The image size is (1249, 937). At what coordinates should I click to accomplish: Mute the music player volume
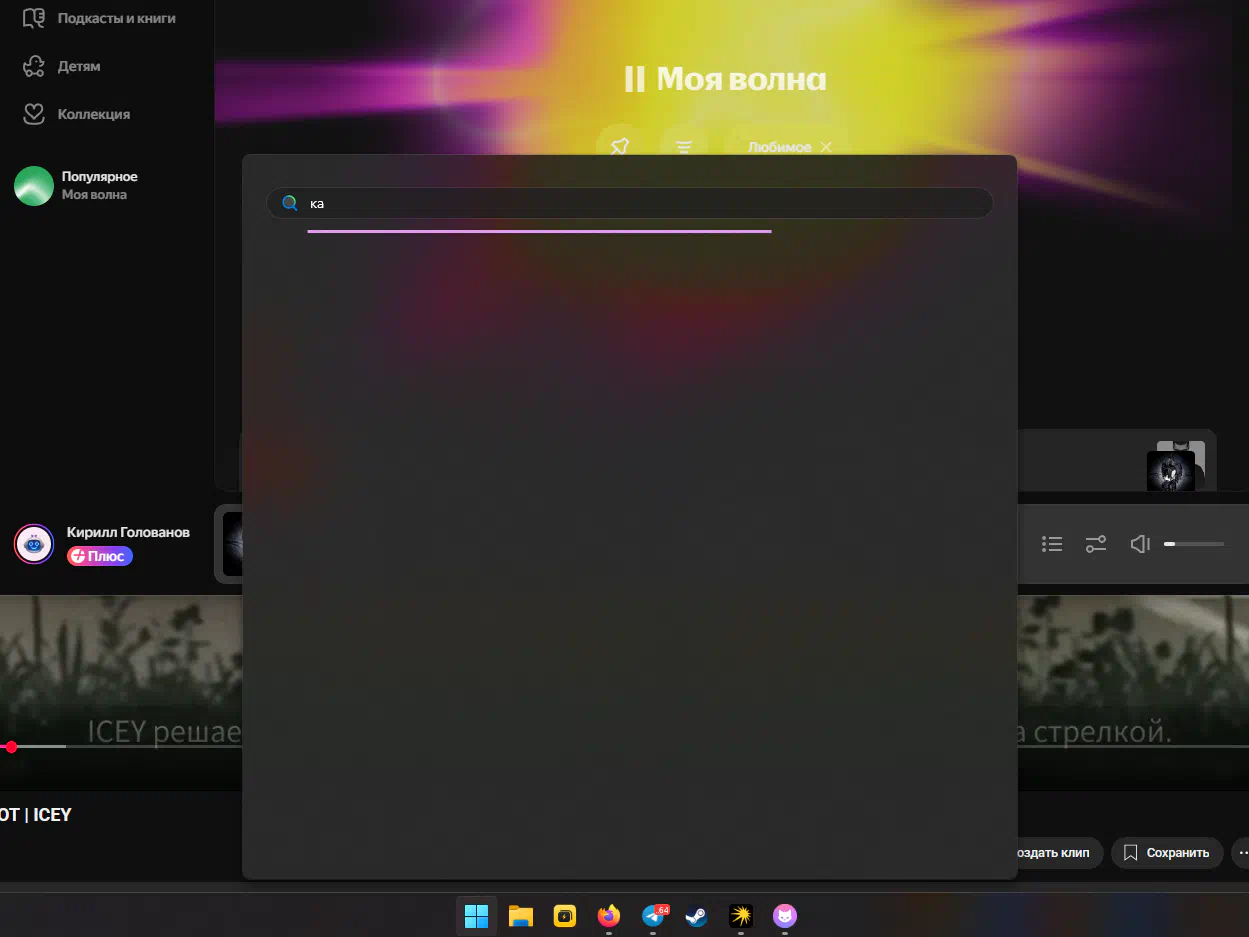pyautogui.click(x=1140, y=544)
